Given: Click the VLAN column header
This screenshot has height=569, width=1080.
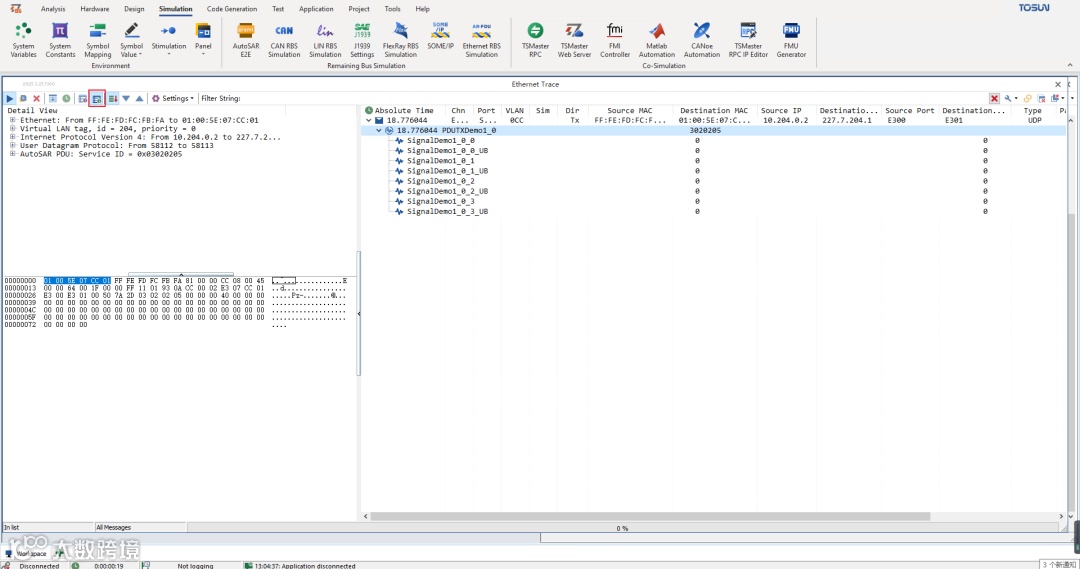Looking at the screenshot, I should click(515, 110).
